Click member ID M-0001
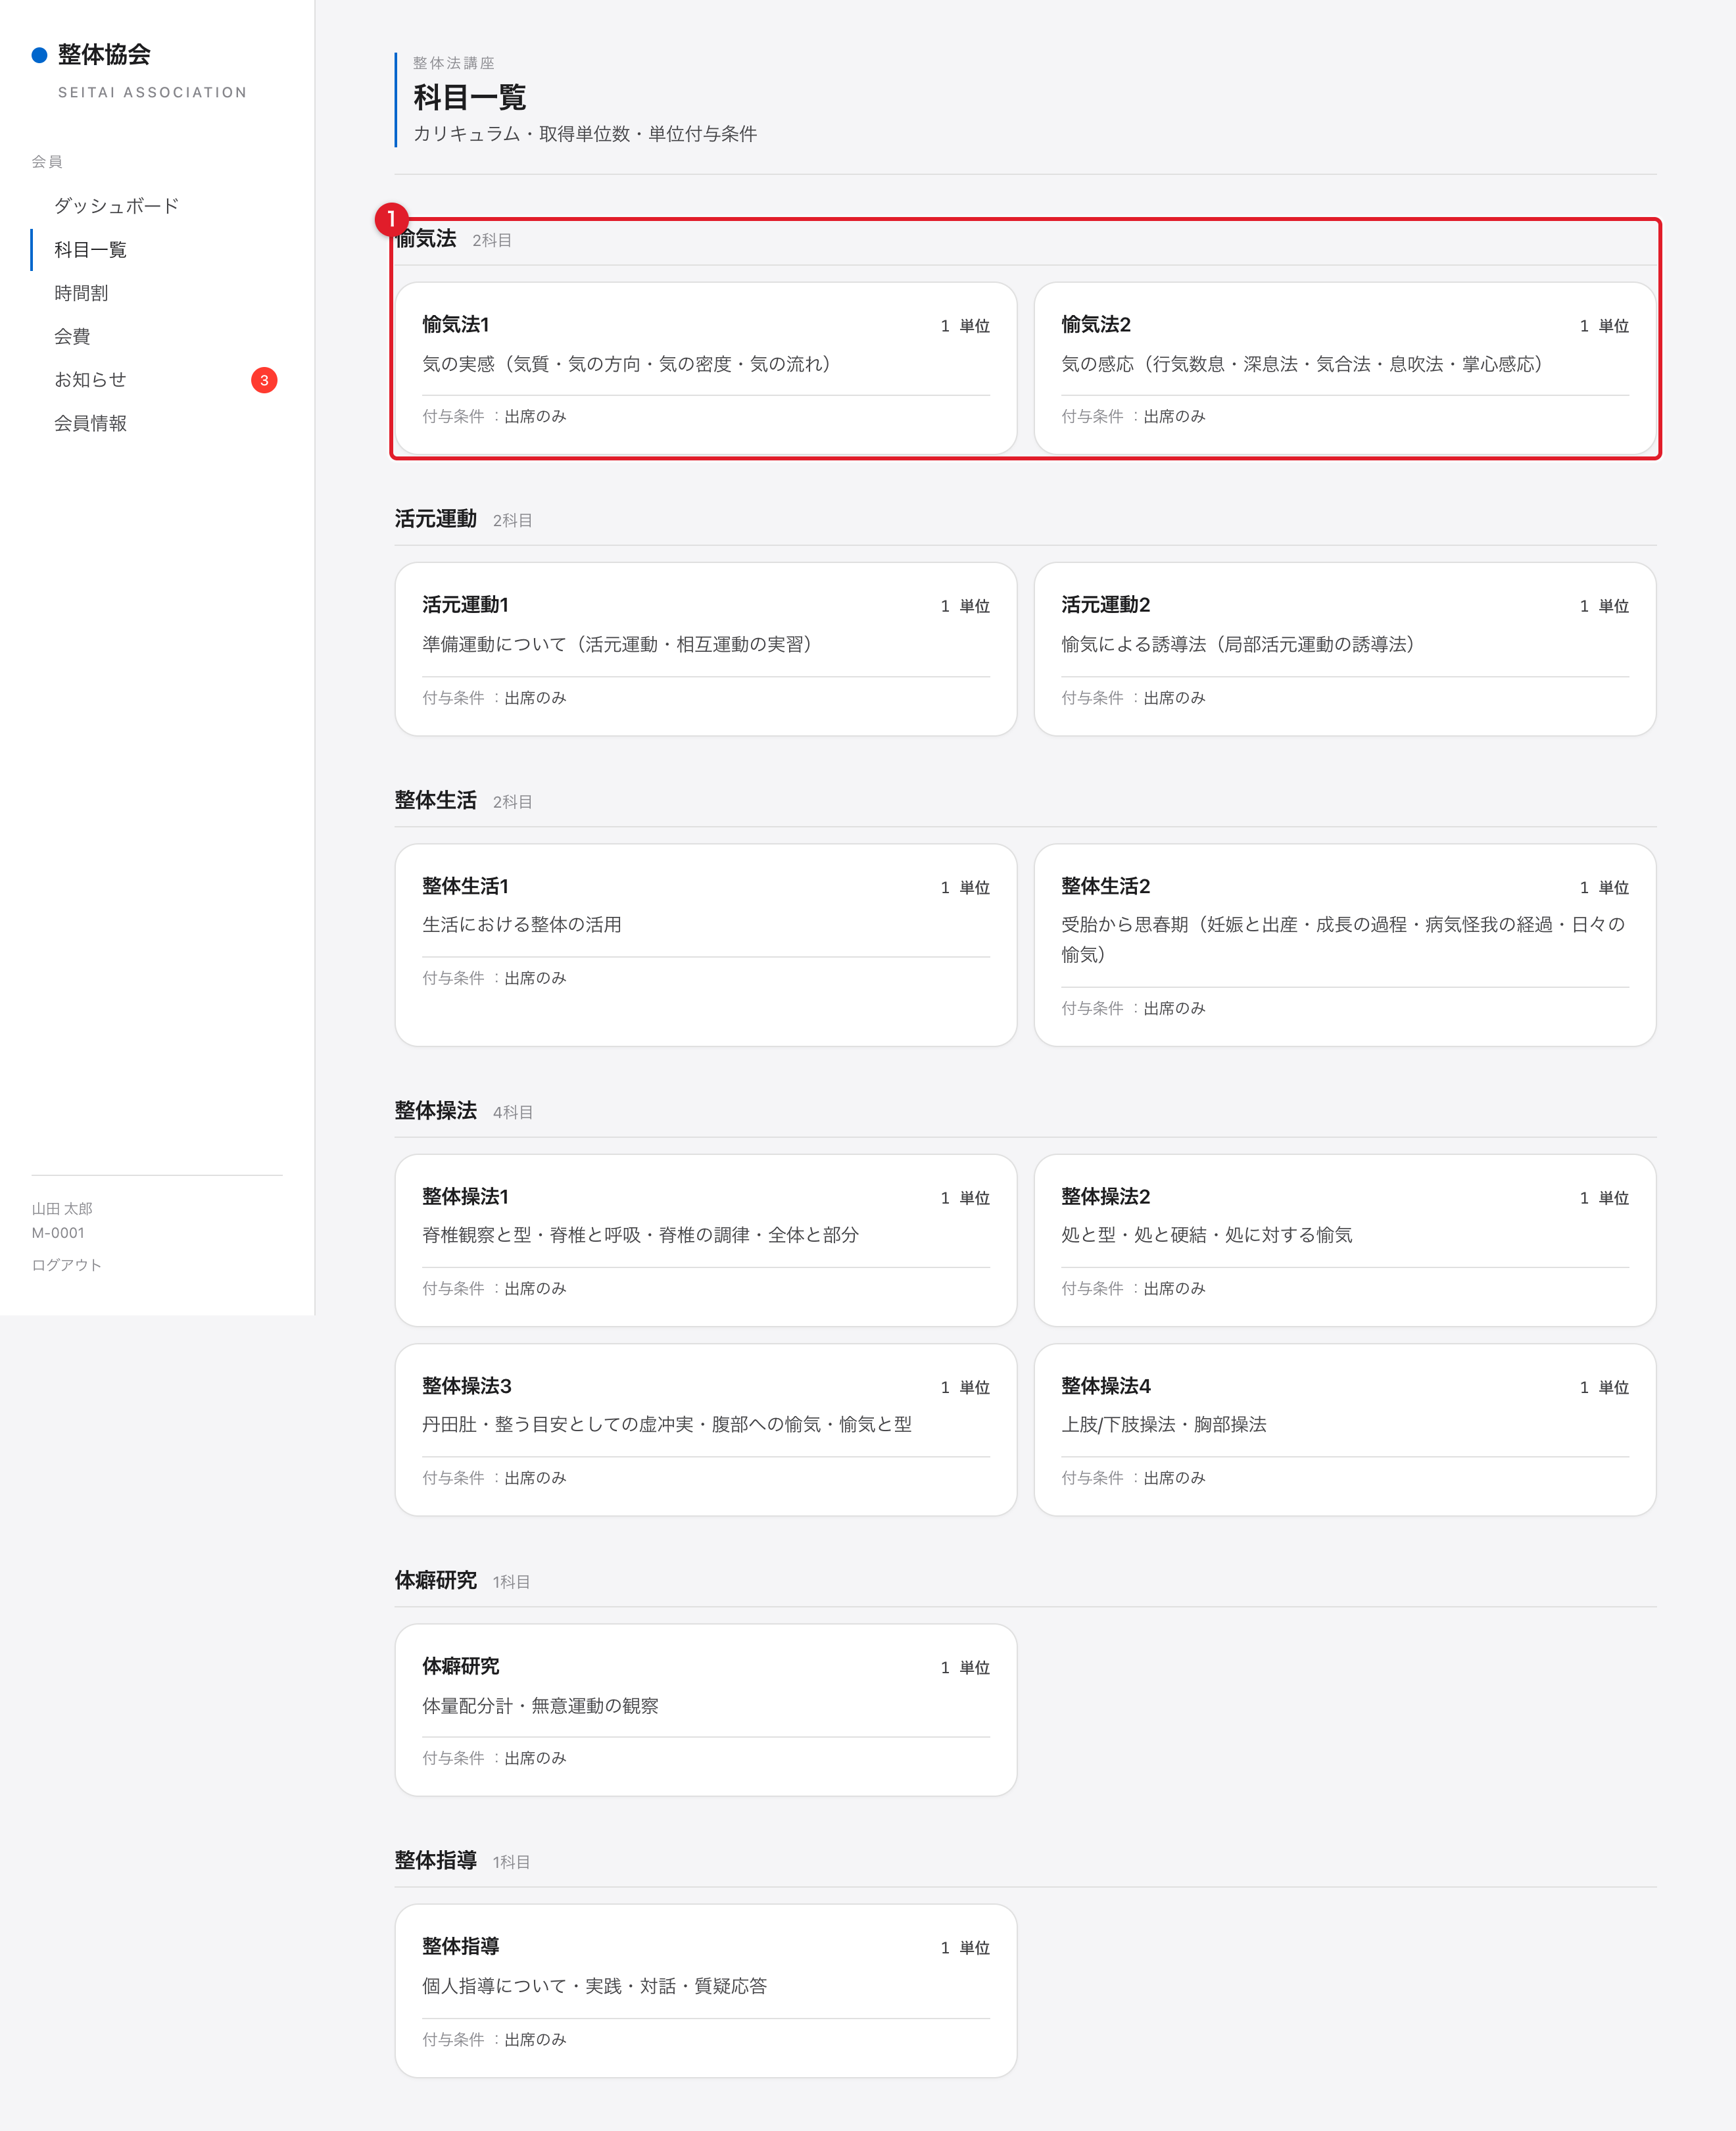 [x=58, y=1233]
